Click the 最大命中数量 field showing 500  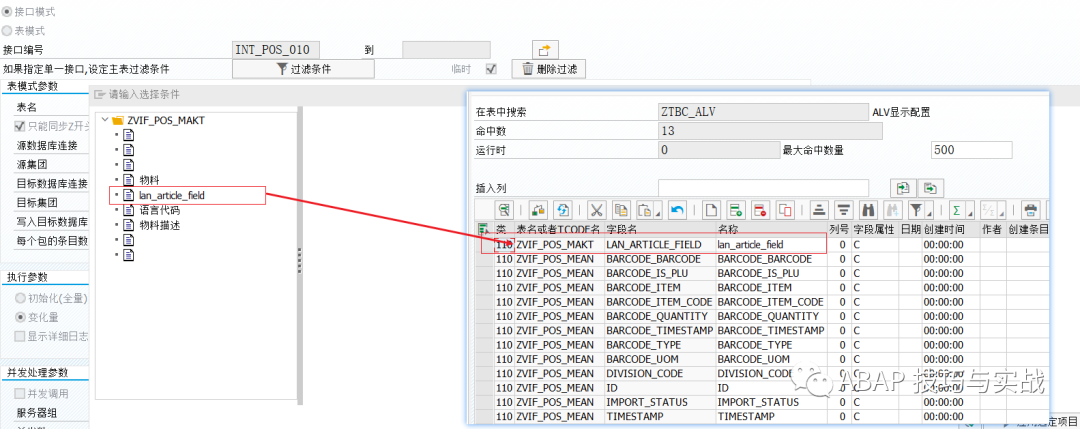(x=971, y=150)
